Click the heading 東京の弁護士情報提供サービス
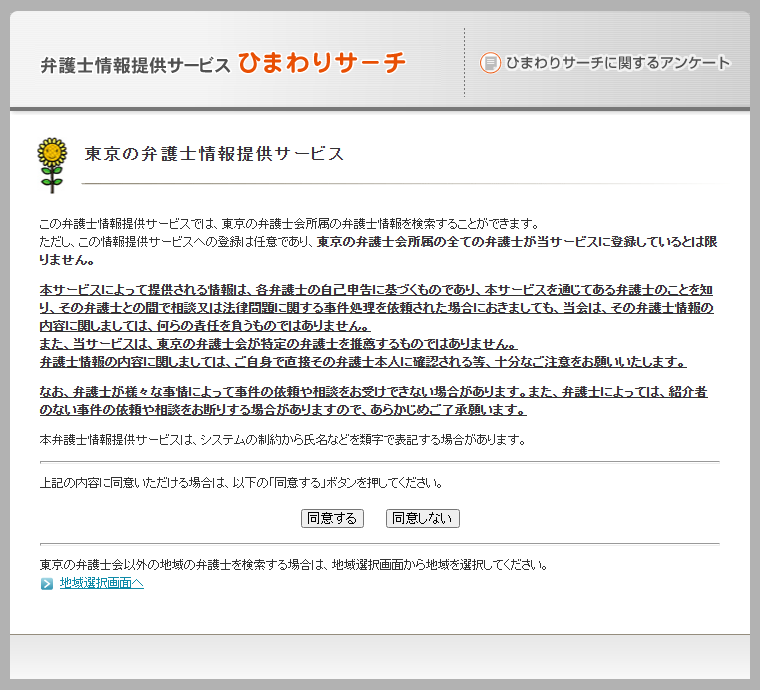This screenshot has width=760, height=690. pos(214,154)
